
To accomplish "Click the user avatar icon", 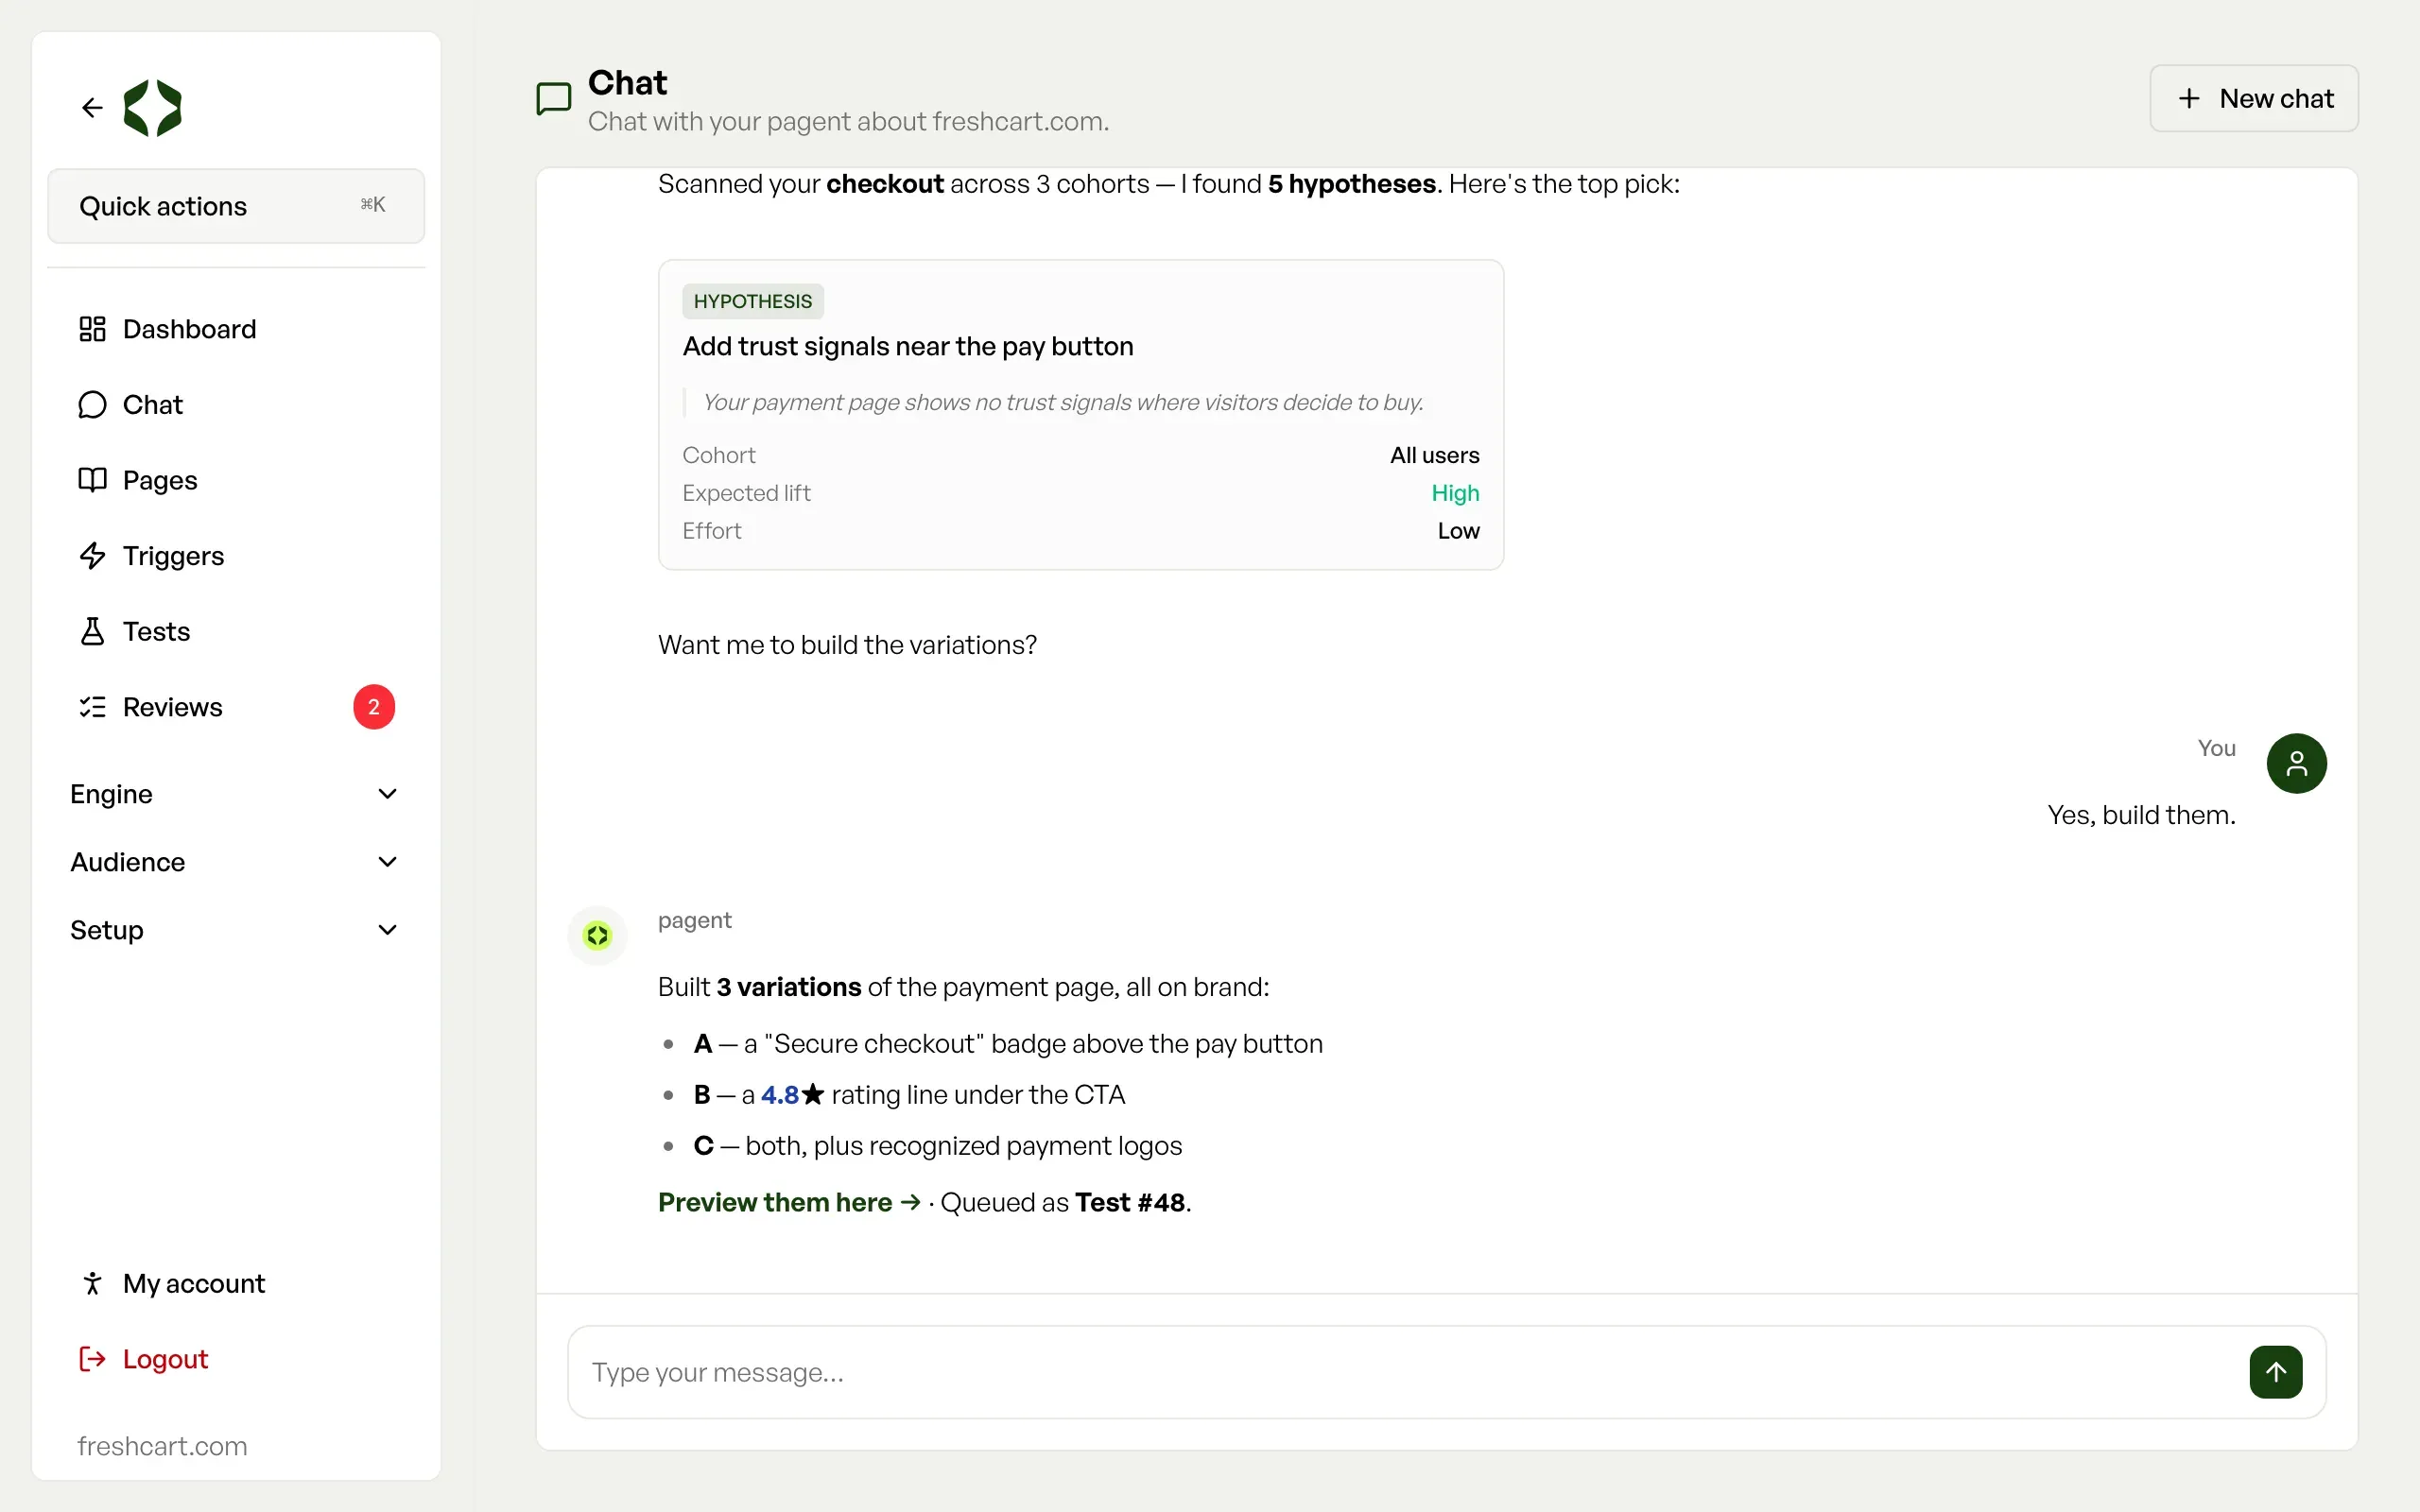I will click(2296, 763).
